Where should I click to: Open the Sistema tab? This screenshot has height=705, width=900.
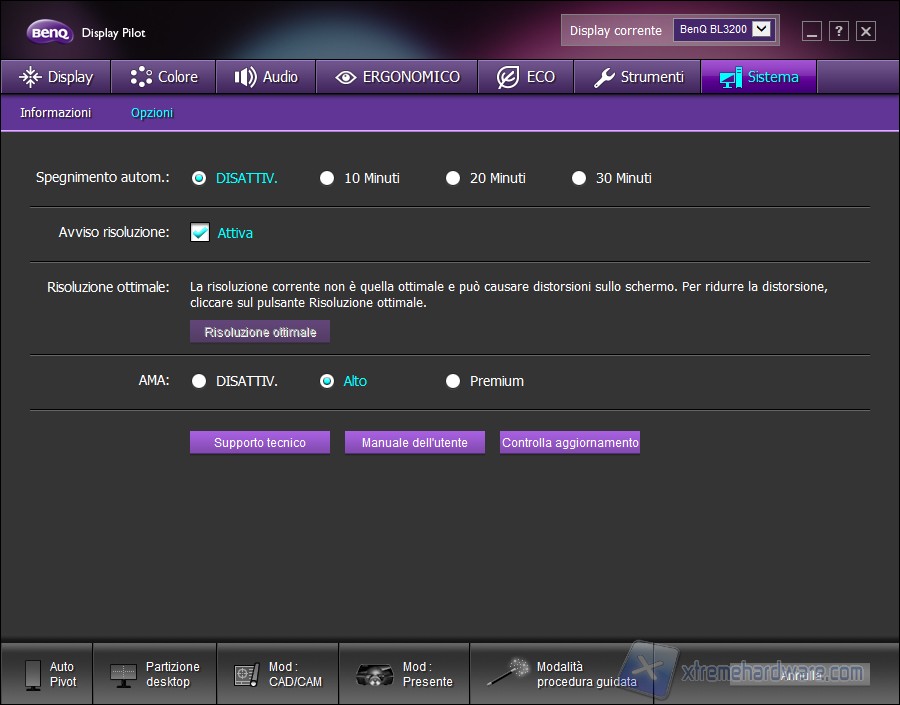click(758, 76)
